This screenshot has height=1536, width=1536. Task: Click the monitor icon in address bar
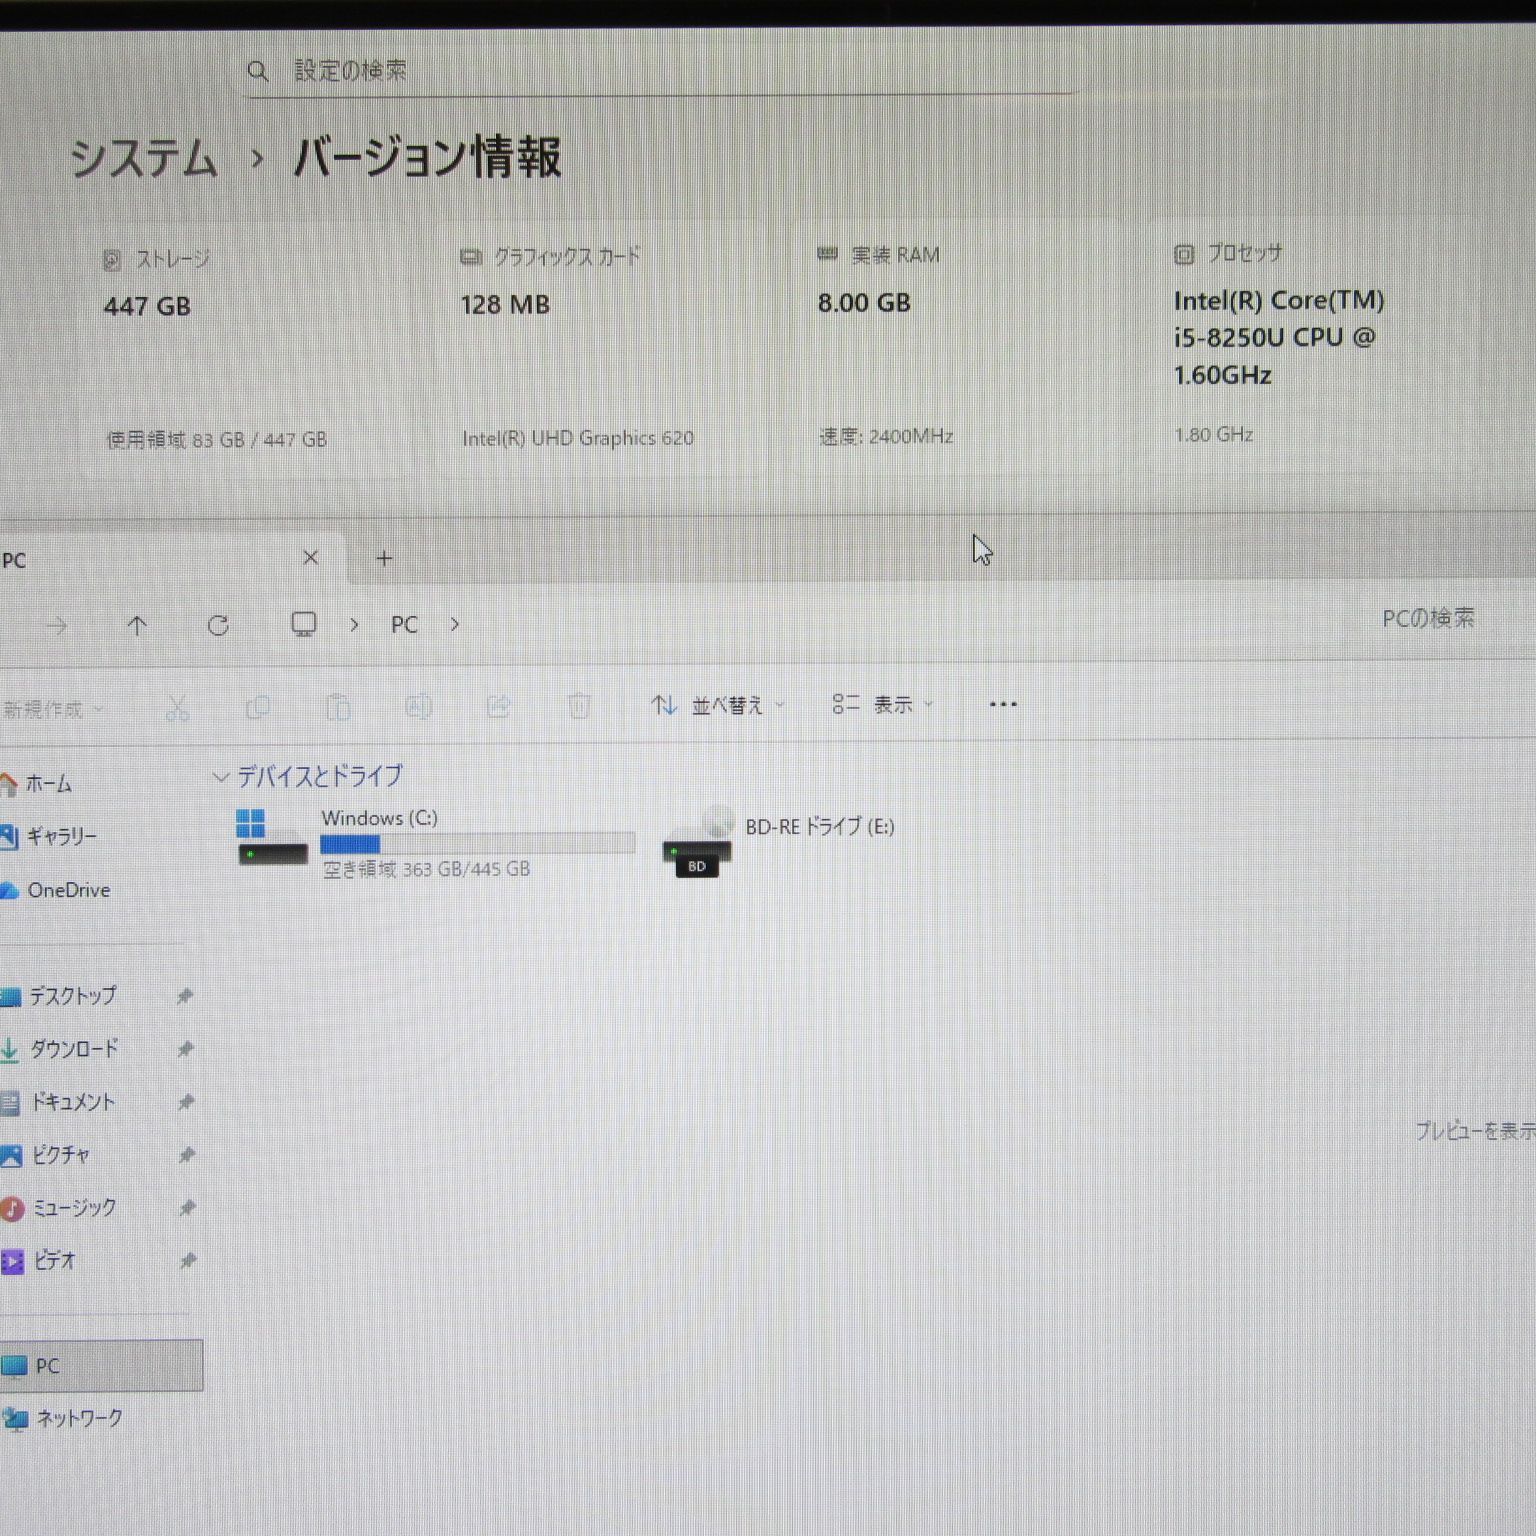tap(303, 625)
